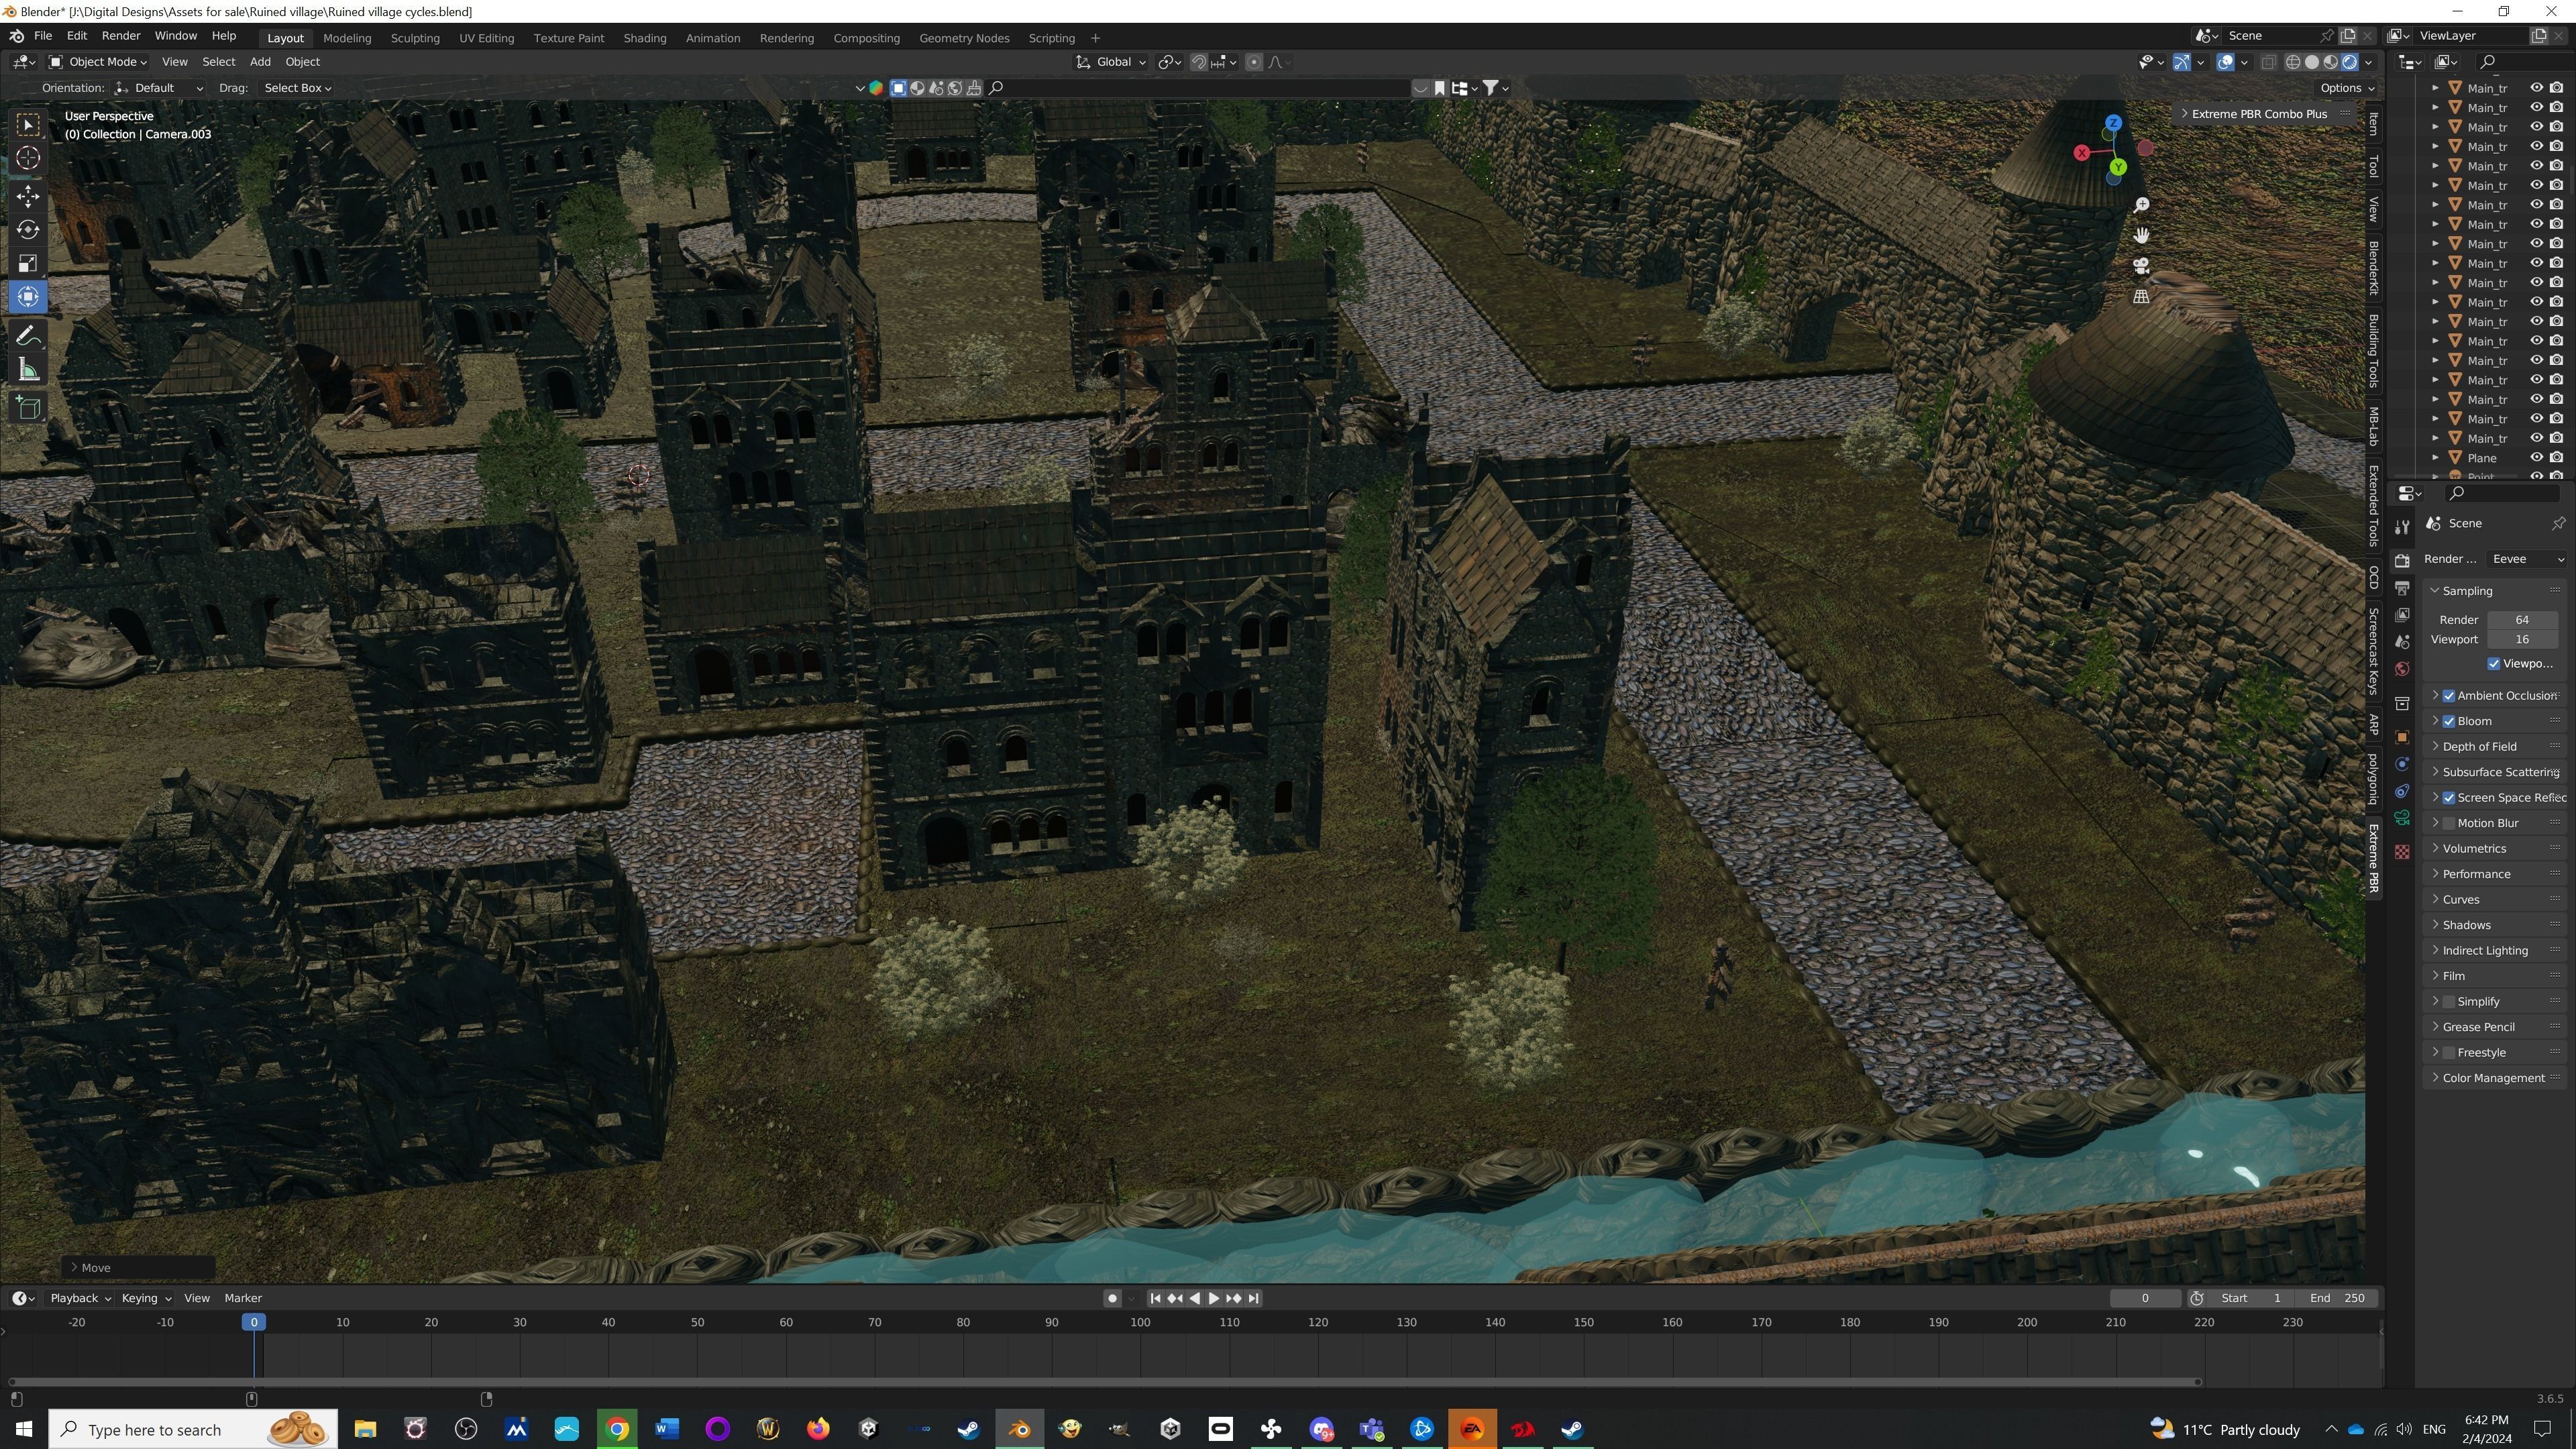Play the animation forward

[1214, 1298]
